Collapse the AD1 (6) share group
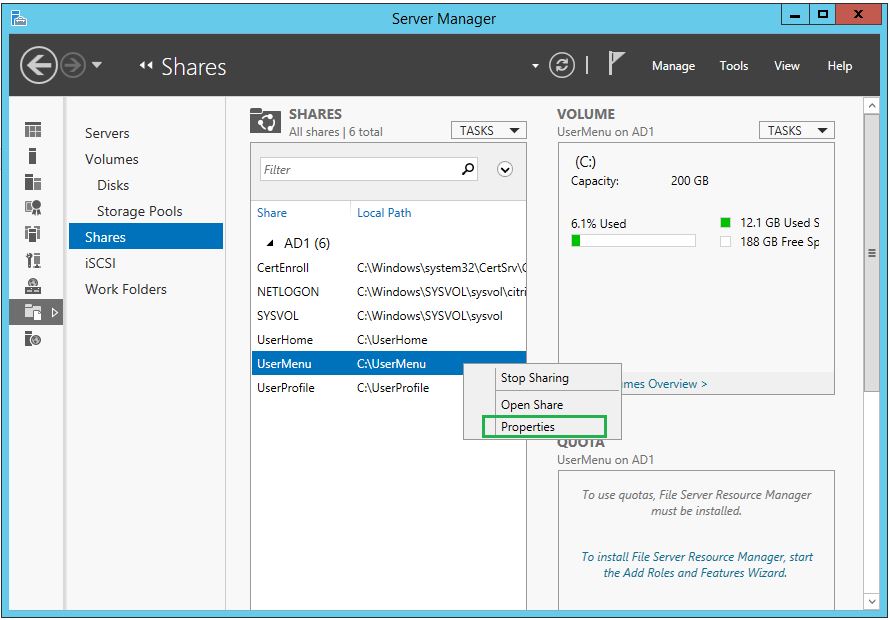The image size is (890, 620). click(x=270, y=244)
